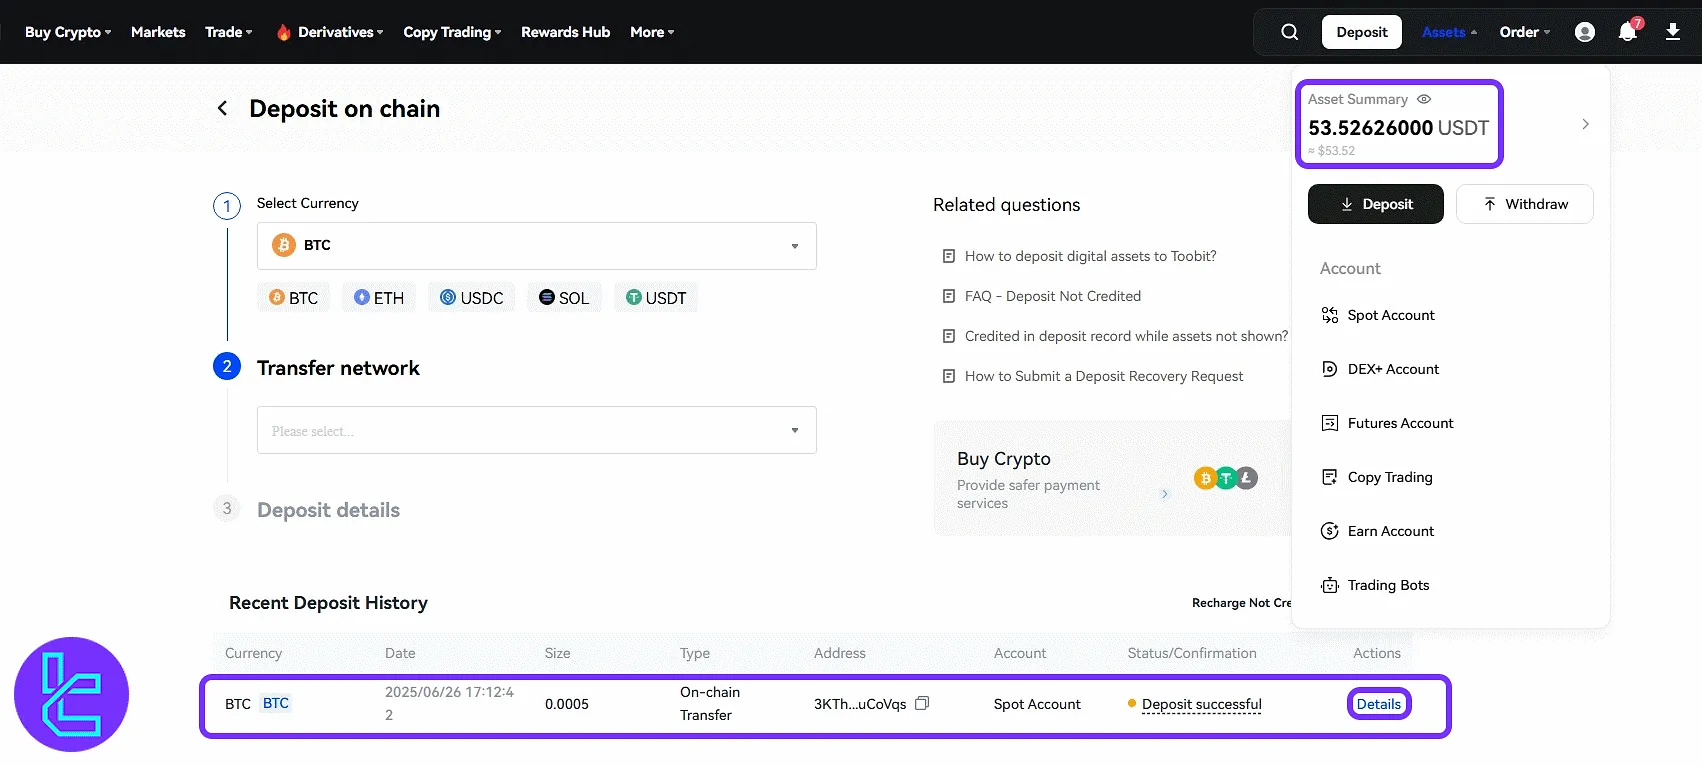Open How to Submit a Deposit Recovery Request
Screen dimensions: 1702x766
1104,376
